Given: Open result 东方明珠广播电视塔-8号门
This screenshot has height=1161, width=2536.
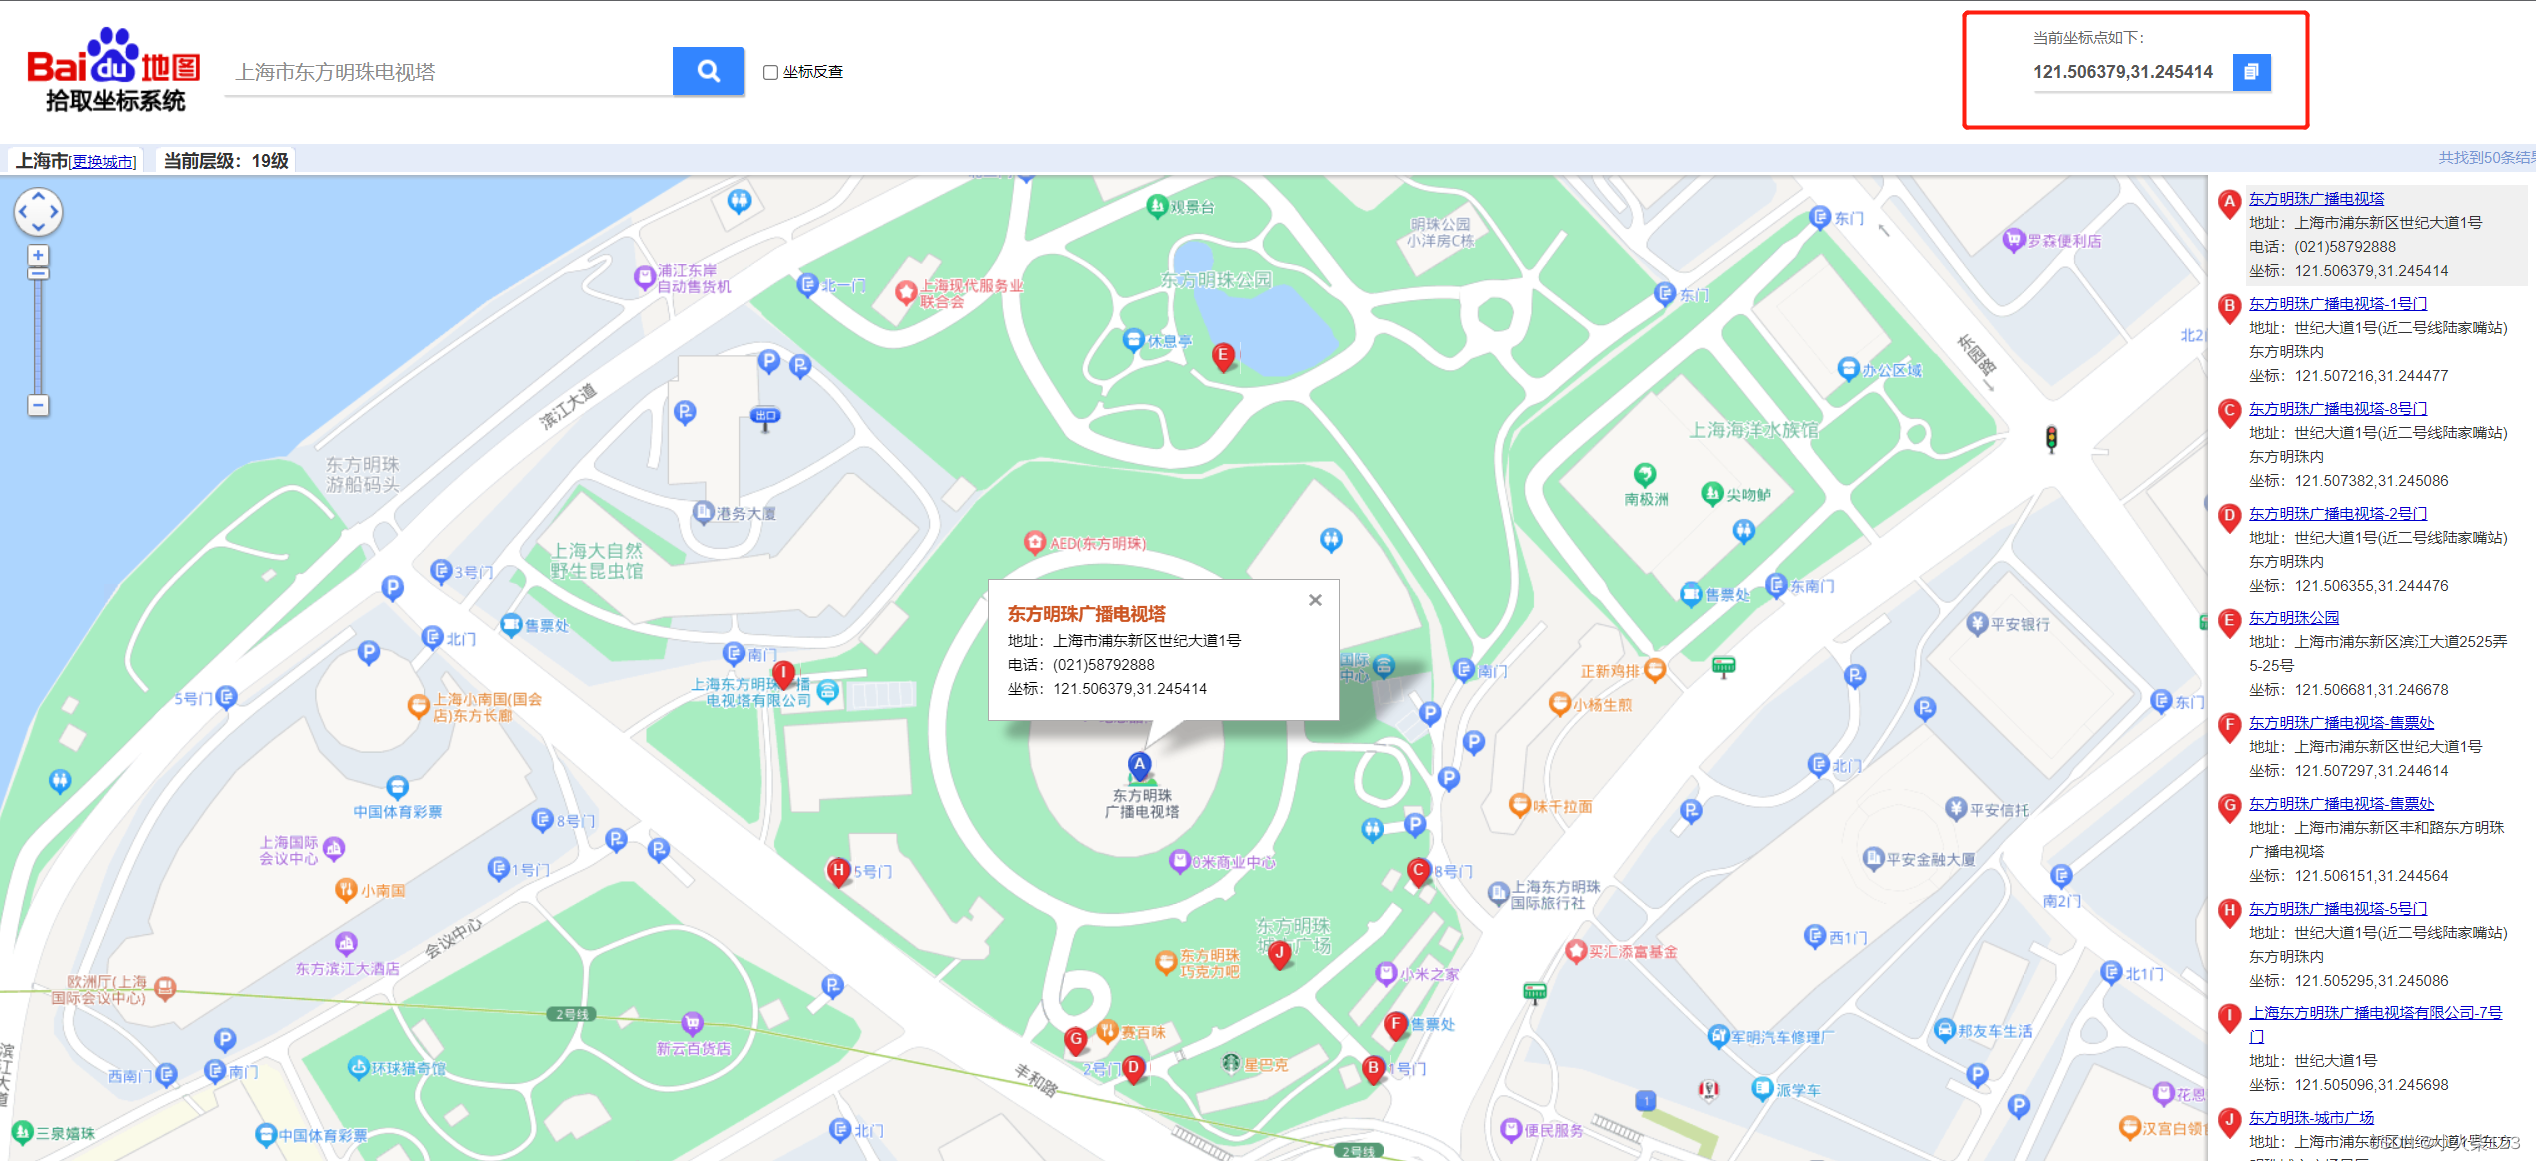Looking at the screenshot, I should coord(2337,409).
